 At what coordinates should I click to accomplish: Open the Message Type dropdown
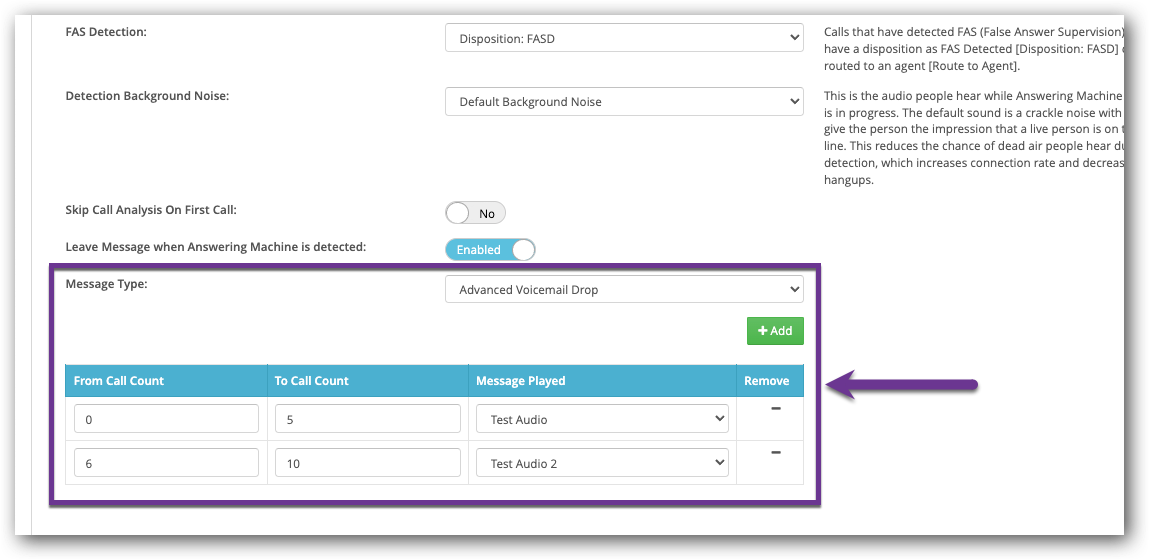click(x=624, y=290)
